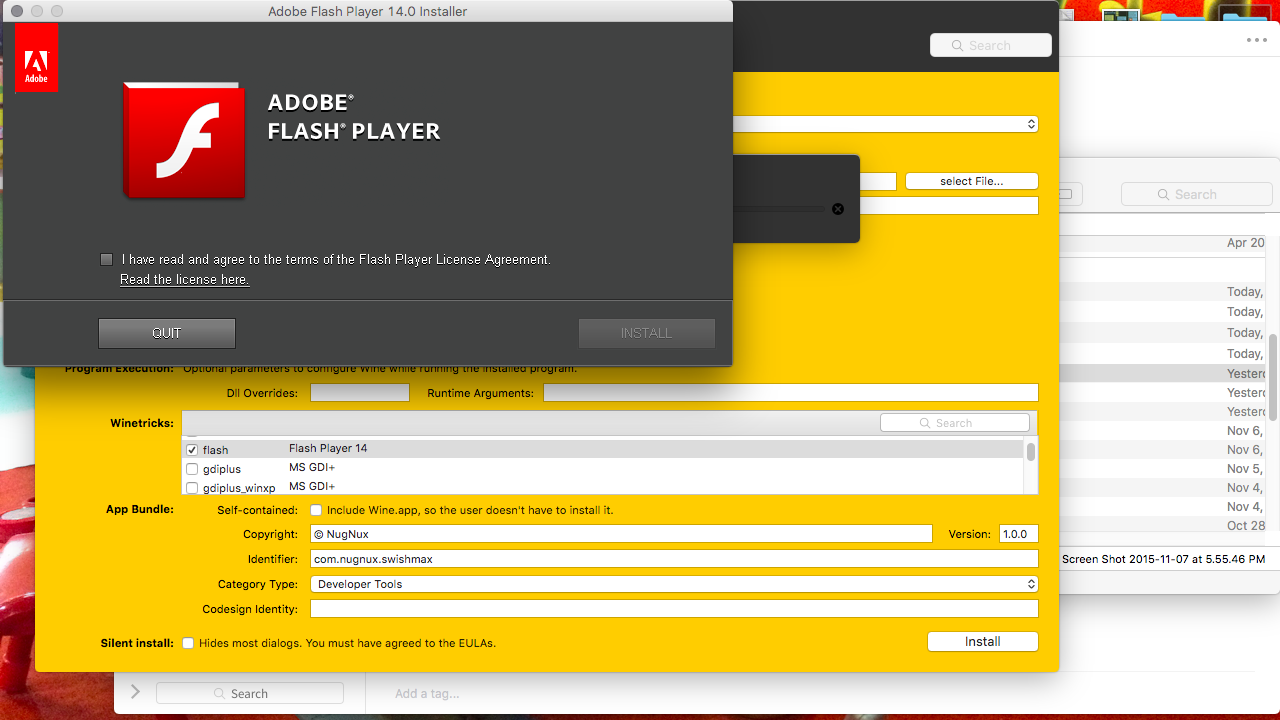Click the "Add a tag..." input field
This screenshot has height=720, width=1280.
click(x=427, y=693)
